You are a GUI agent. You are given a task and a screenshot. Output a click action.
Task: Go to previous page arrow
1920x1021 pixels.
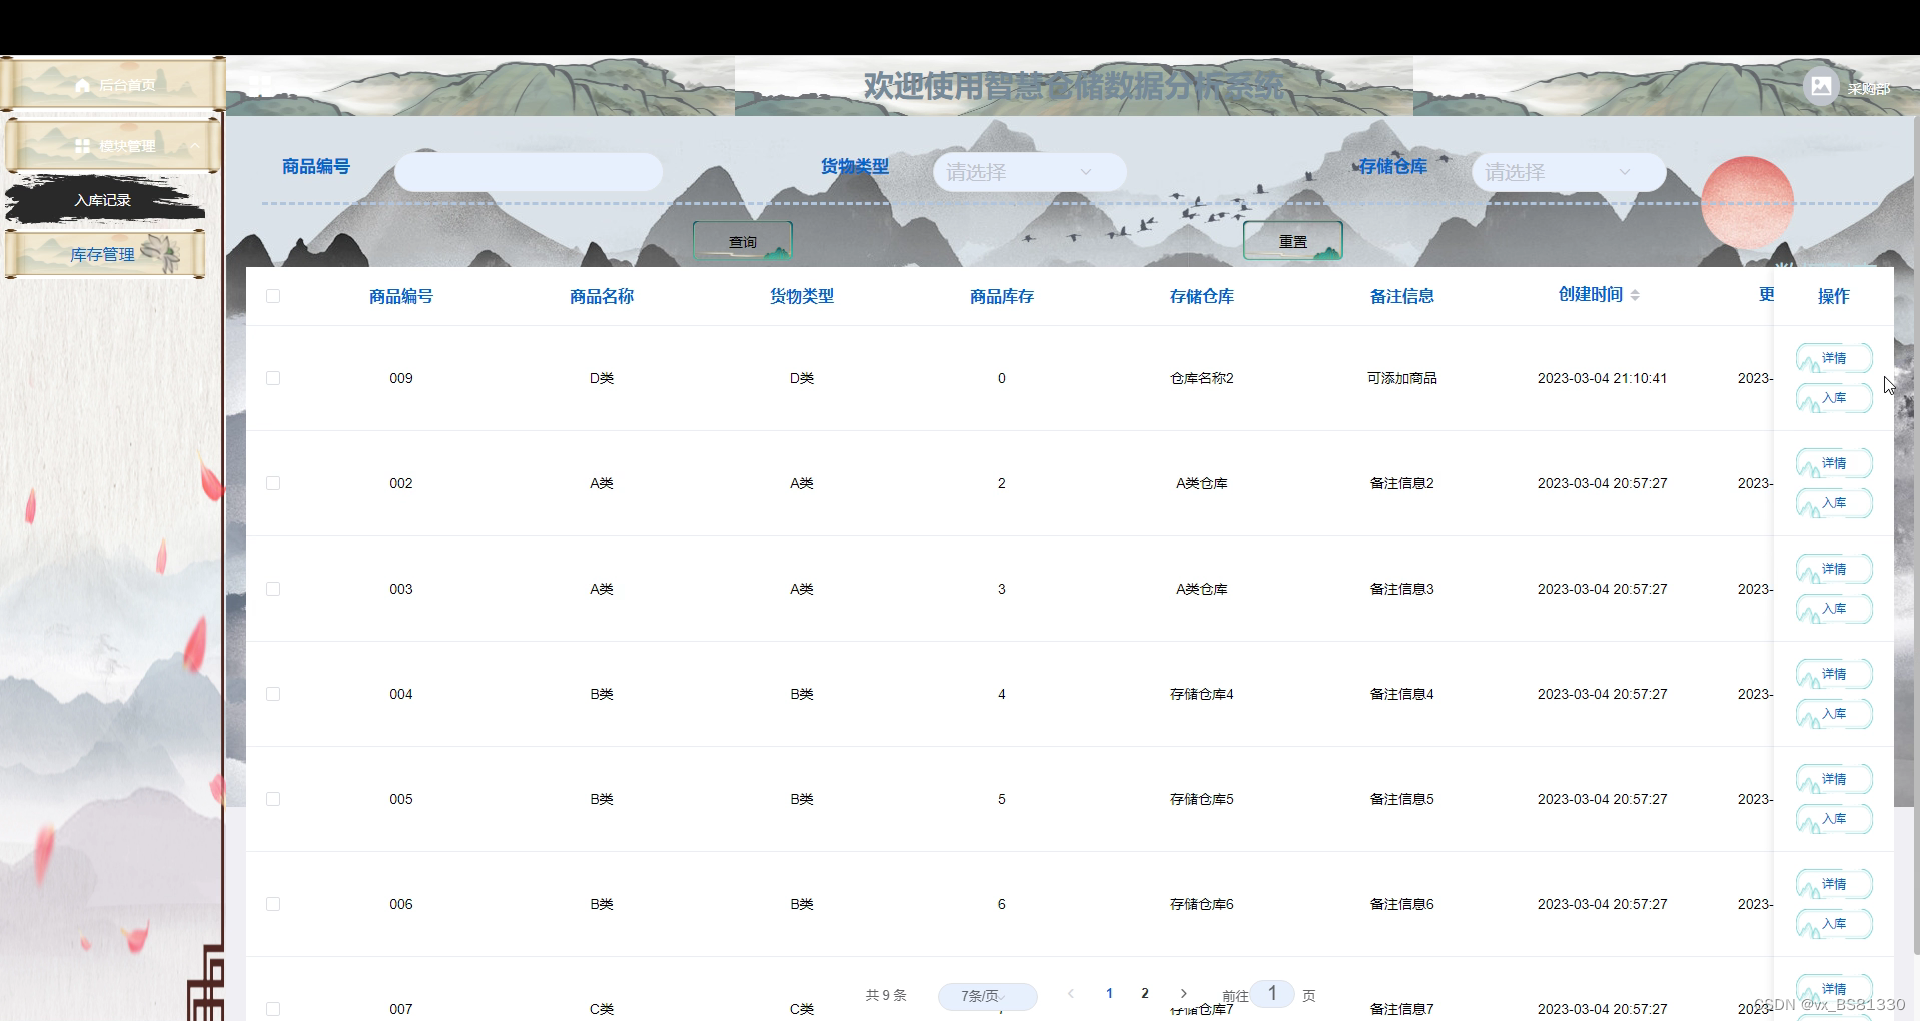pos(1071,994)
